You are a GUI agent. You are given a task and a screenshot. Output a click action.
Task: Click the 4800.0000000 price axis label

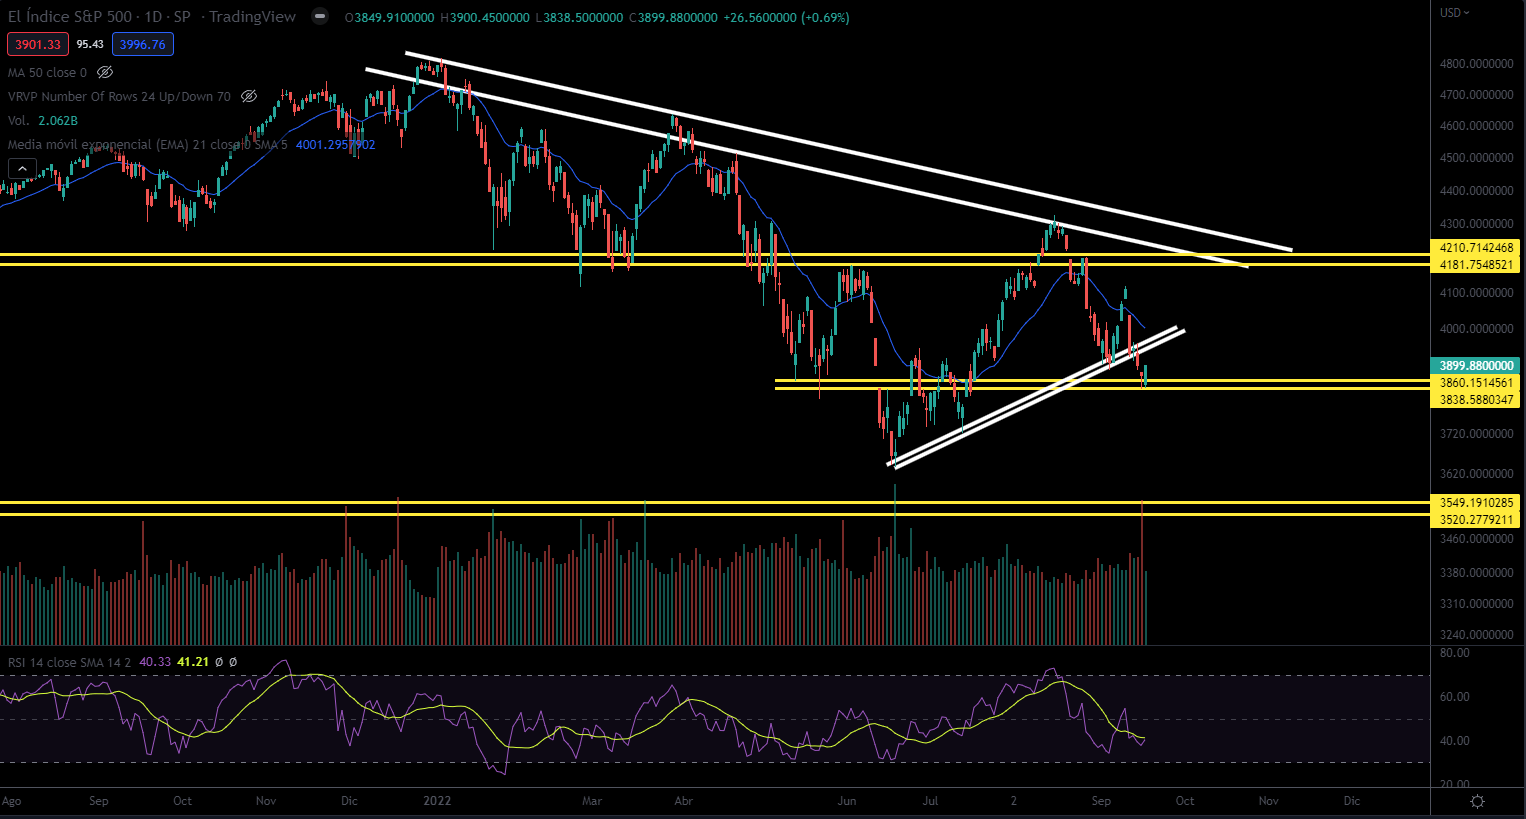[x=1476, y=64]
